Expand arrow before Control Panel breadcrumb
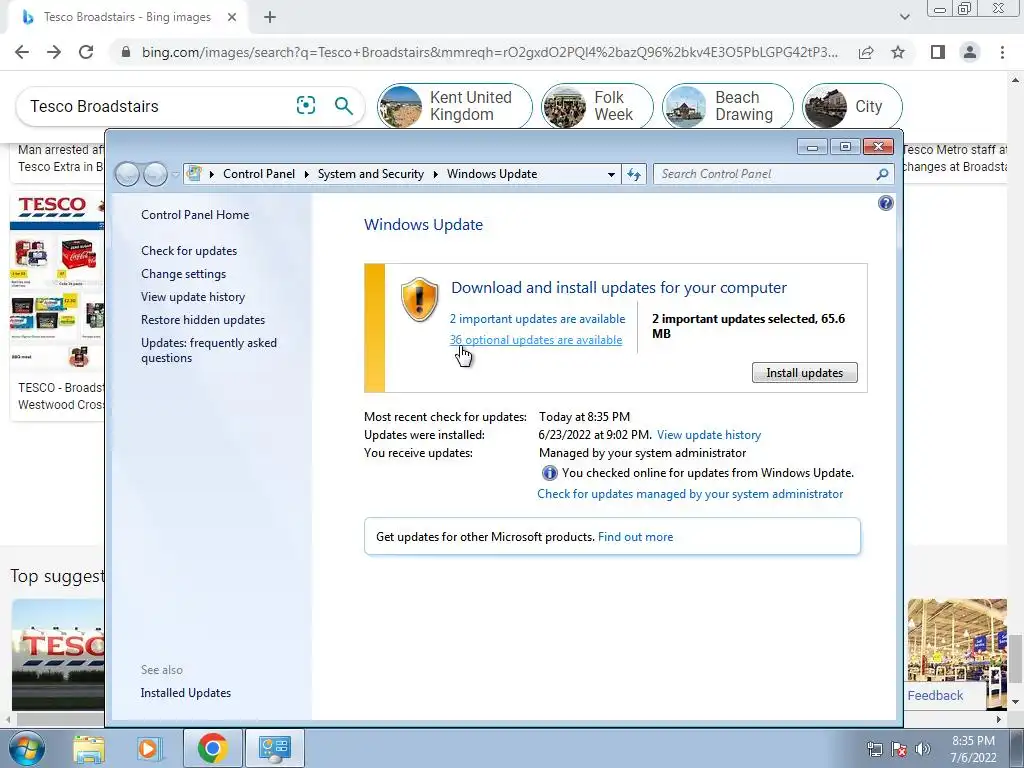This screenshot has height=768, width=1024. (x=212, y=174)
